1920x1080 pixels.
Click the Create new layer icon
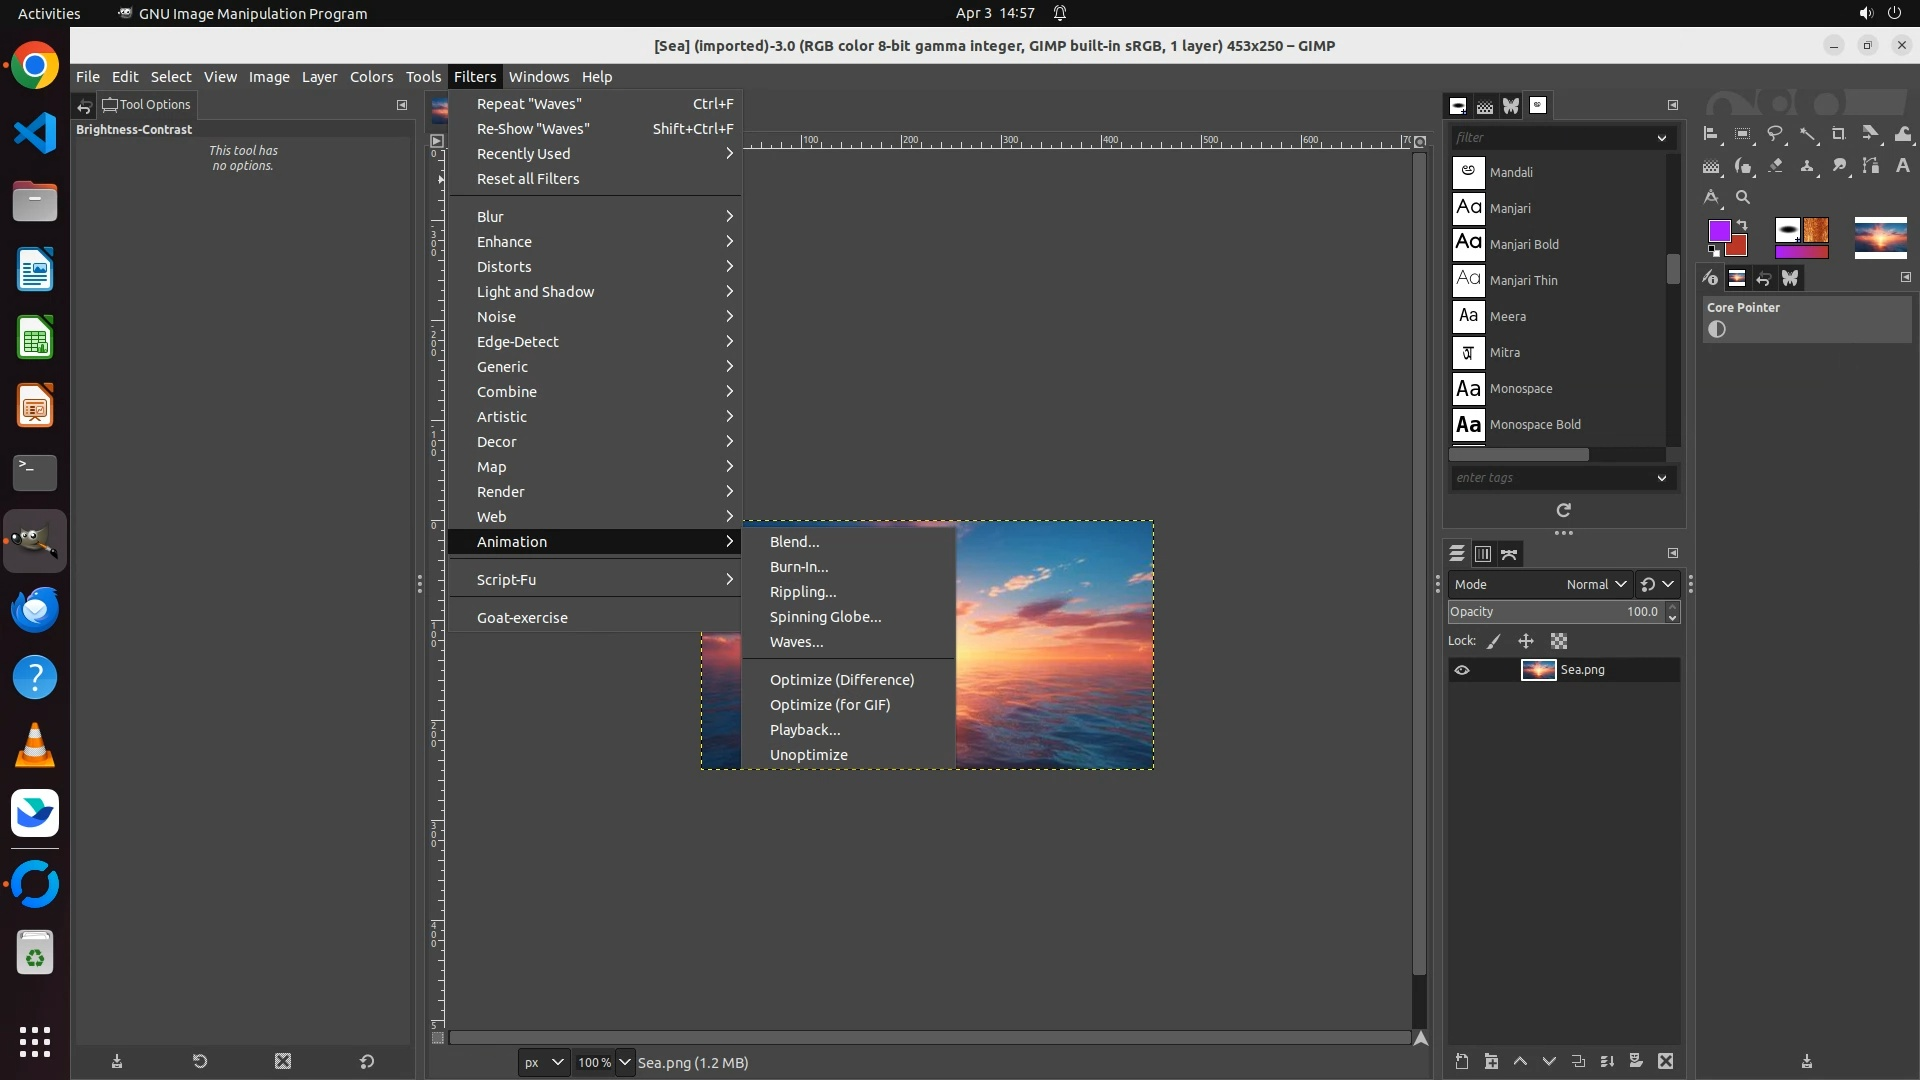[x=1462, y=1061]
